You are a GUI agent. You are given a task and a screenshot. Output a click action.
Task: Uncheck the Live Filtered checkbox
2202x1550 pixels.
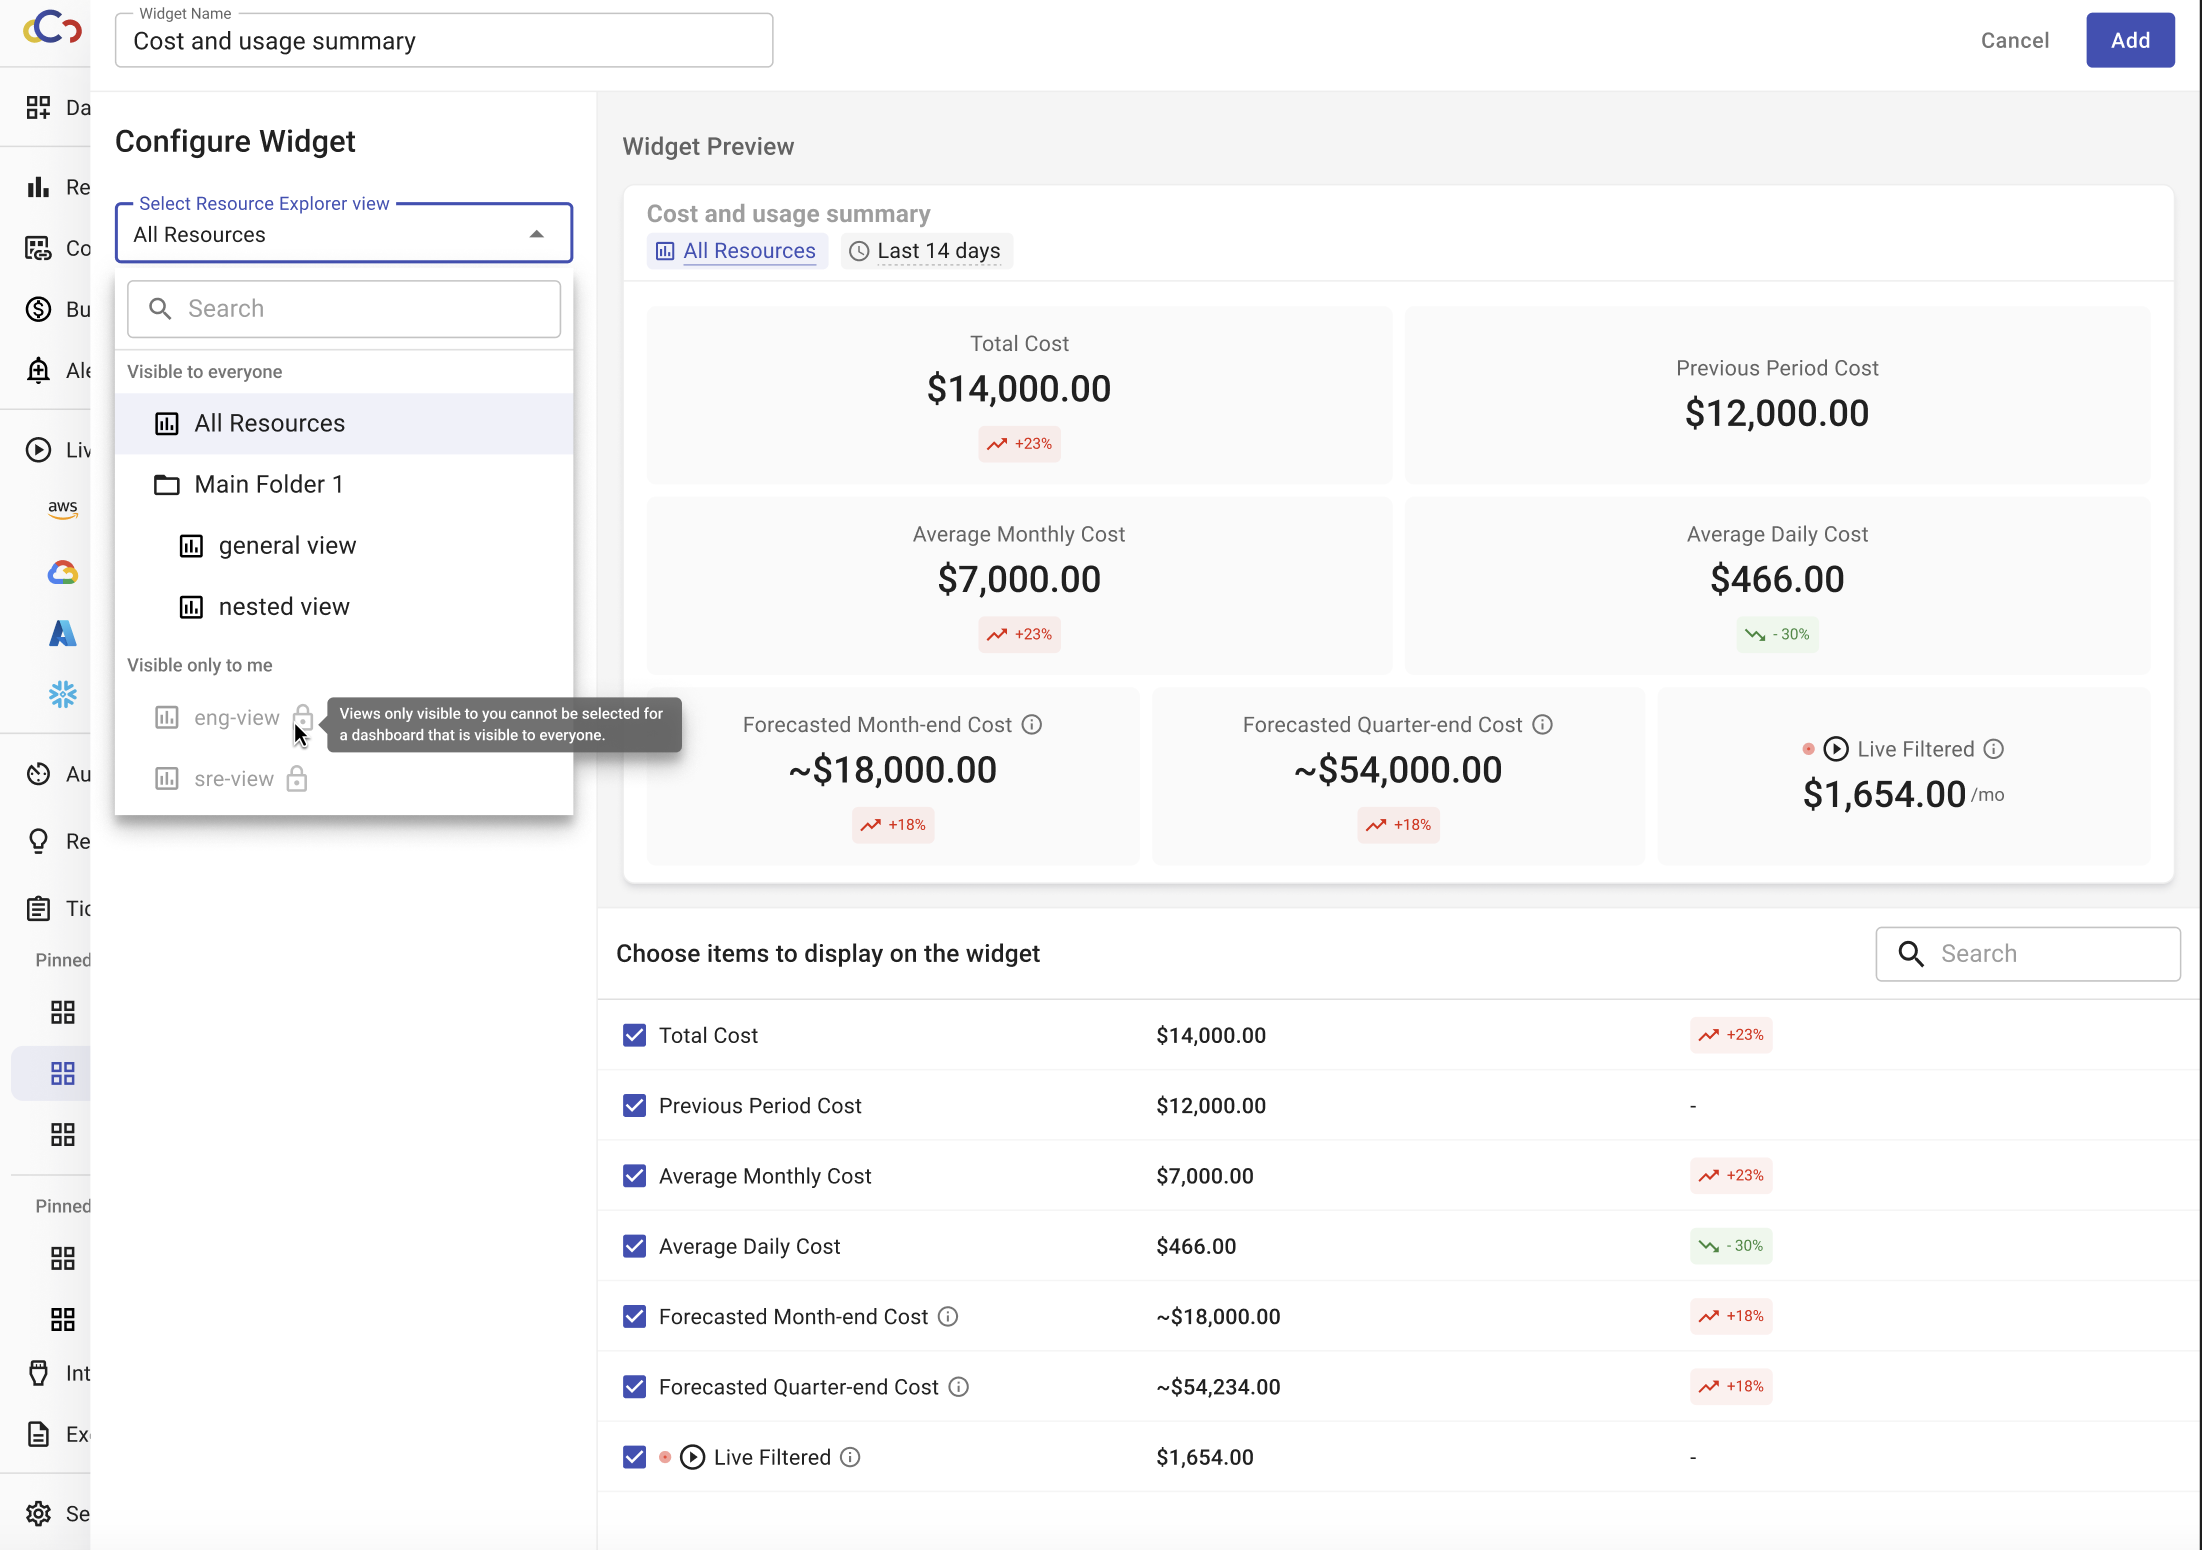(x=634, y=1457)
